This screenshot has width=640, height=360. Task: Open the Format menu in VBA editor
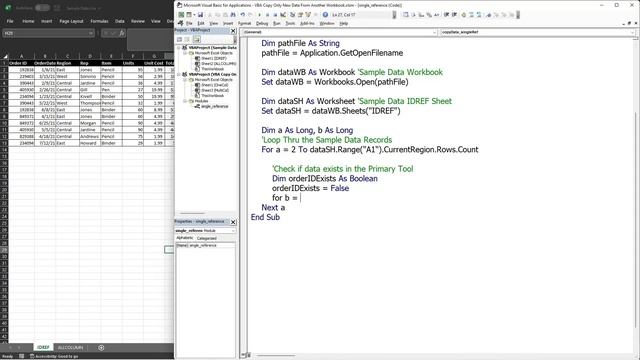(x=244, y=23)
